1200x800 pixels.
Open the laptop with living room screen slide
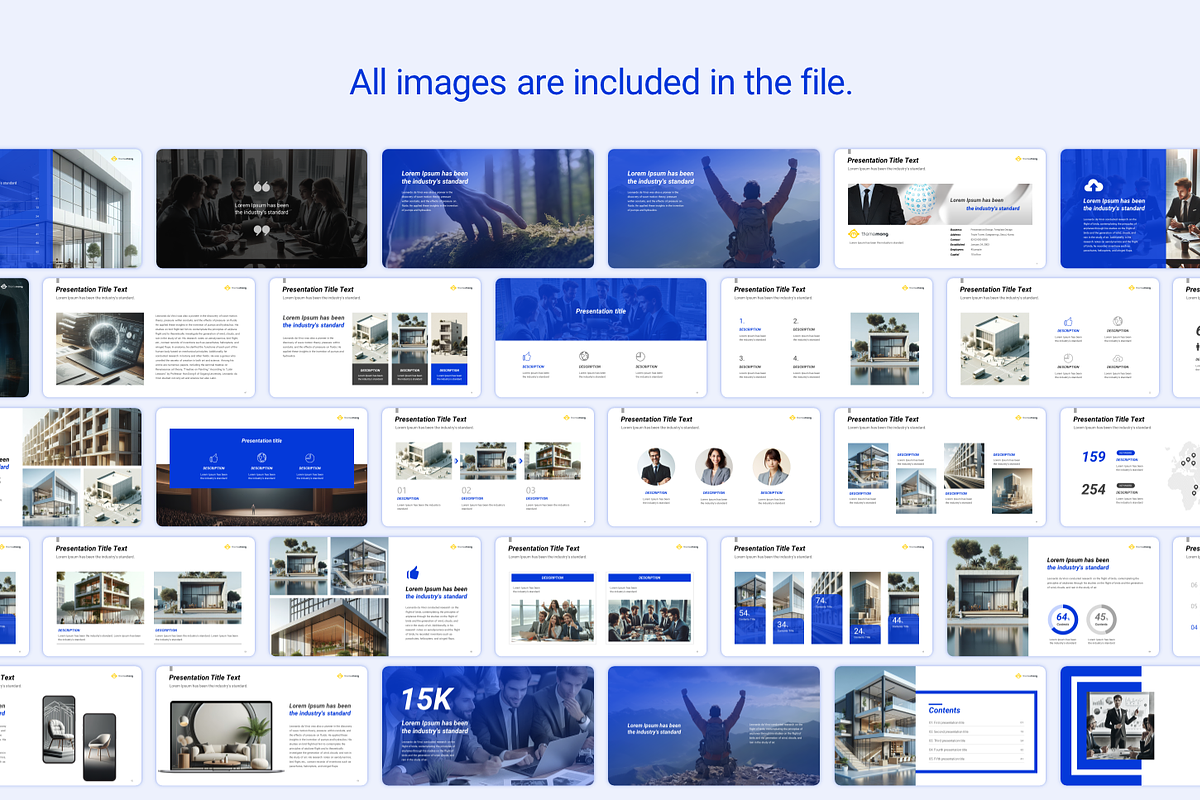(262, 725)
